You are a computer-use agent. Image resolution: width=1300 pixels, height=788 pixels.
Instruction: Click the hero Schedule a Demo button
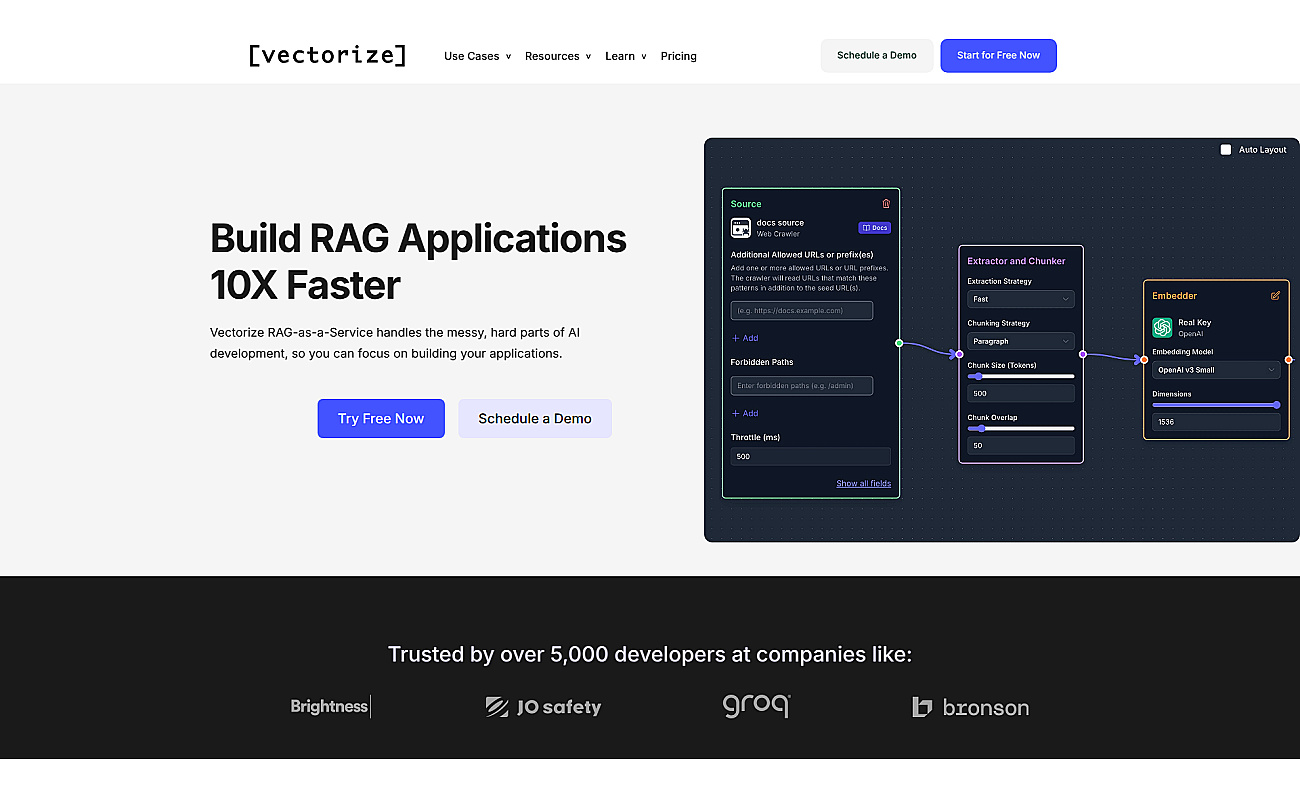[x=535, y=418]
